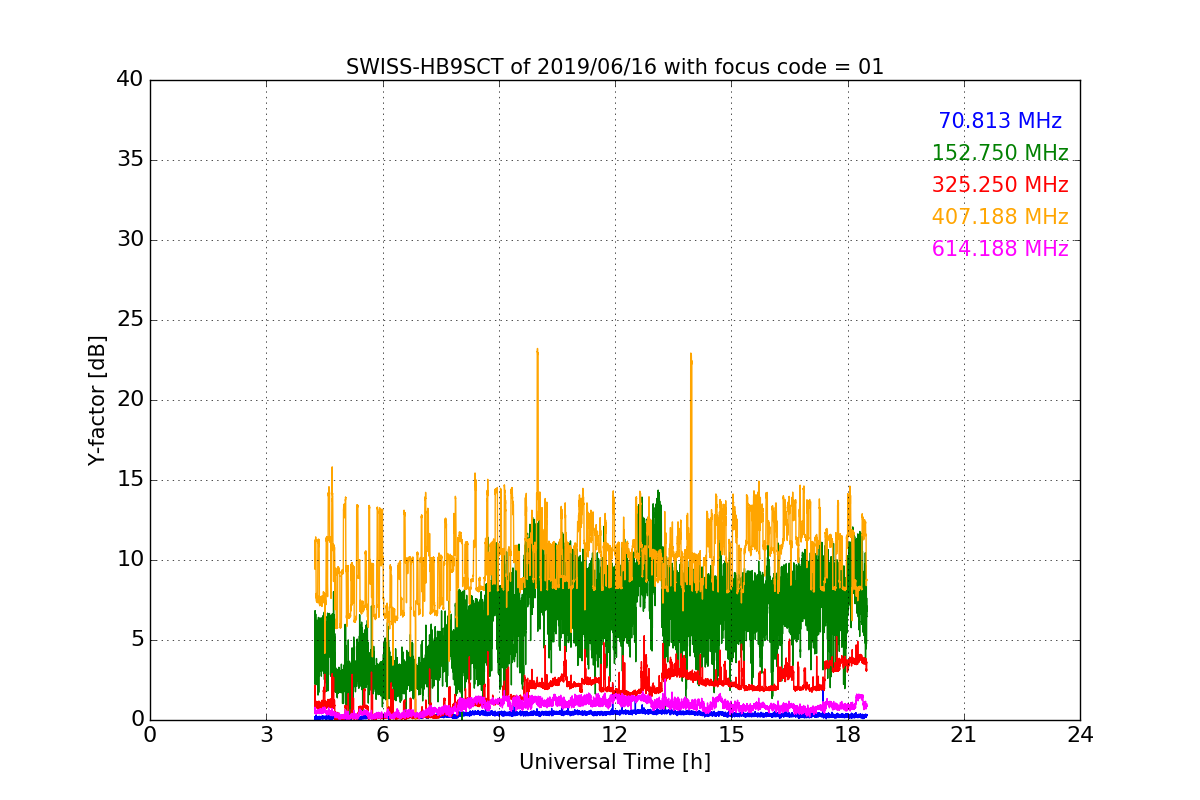The image size is (1200, 800).
Task: Click the y-axis tick label 5
Action: click(x=136, y=640)
